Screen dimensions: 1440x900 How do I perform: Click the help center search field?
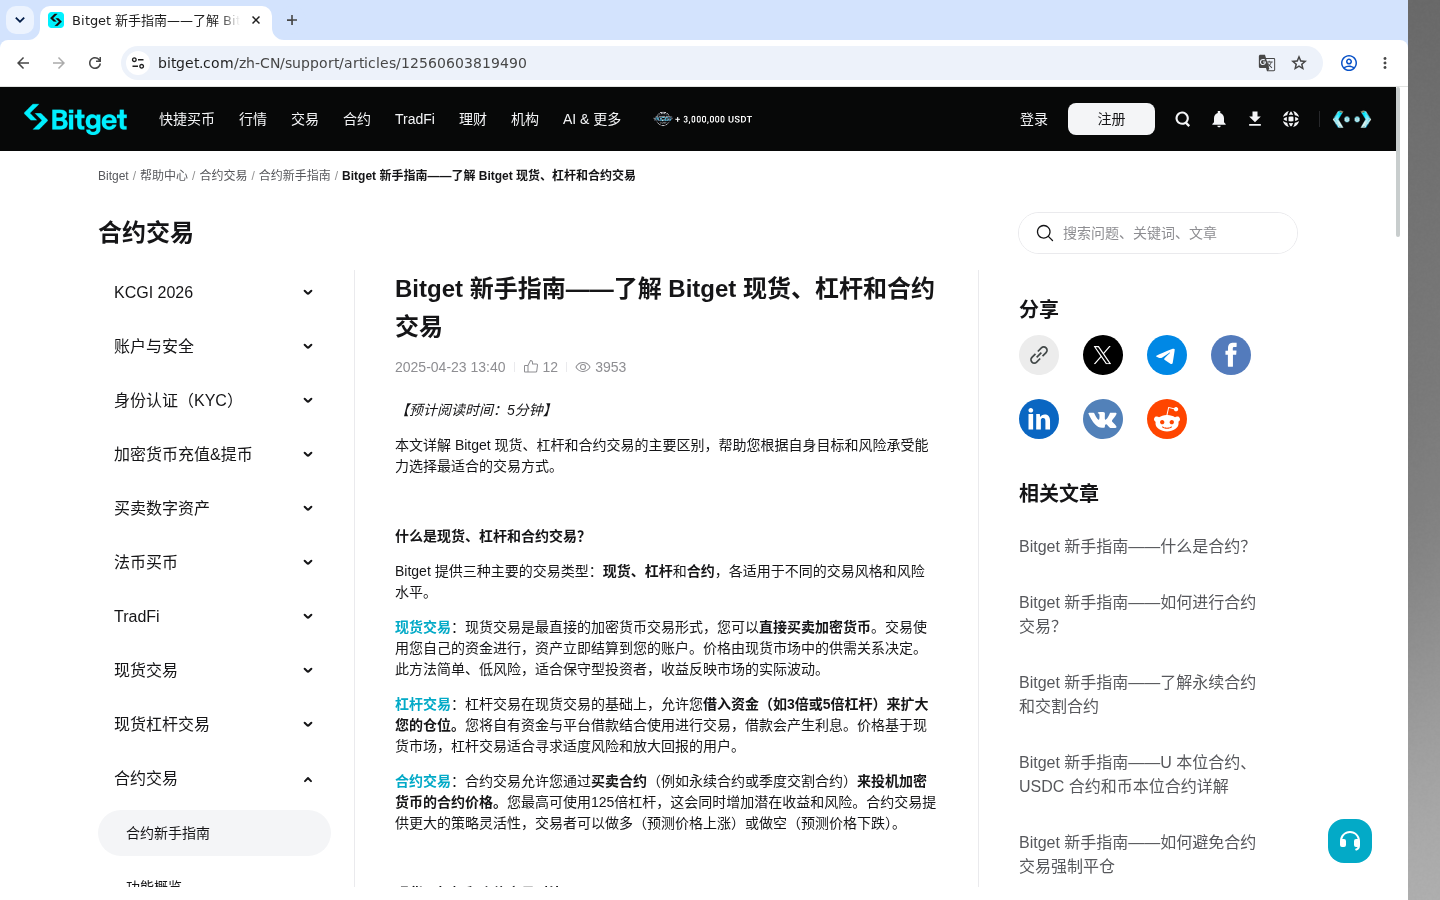[x=1158, y=233]
